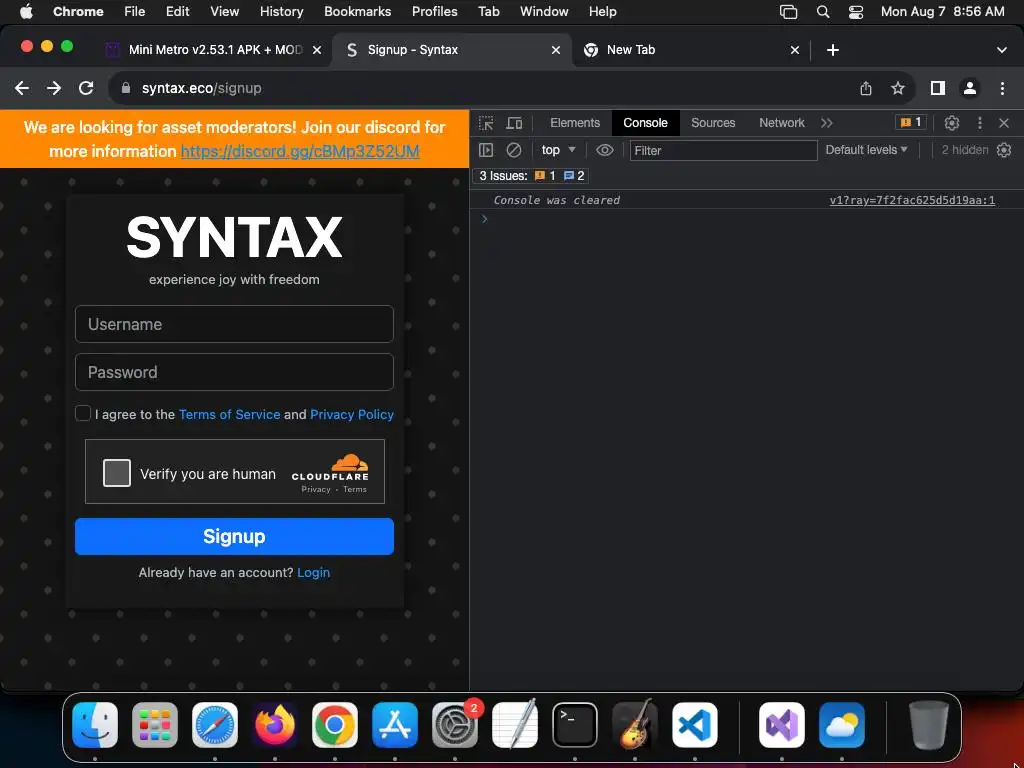This screenshot has height=768, width=1024.
Task: Show the console sidebar
Action: coord(486,150)
